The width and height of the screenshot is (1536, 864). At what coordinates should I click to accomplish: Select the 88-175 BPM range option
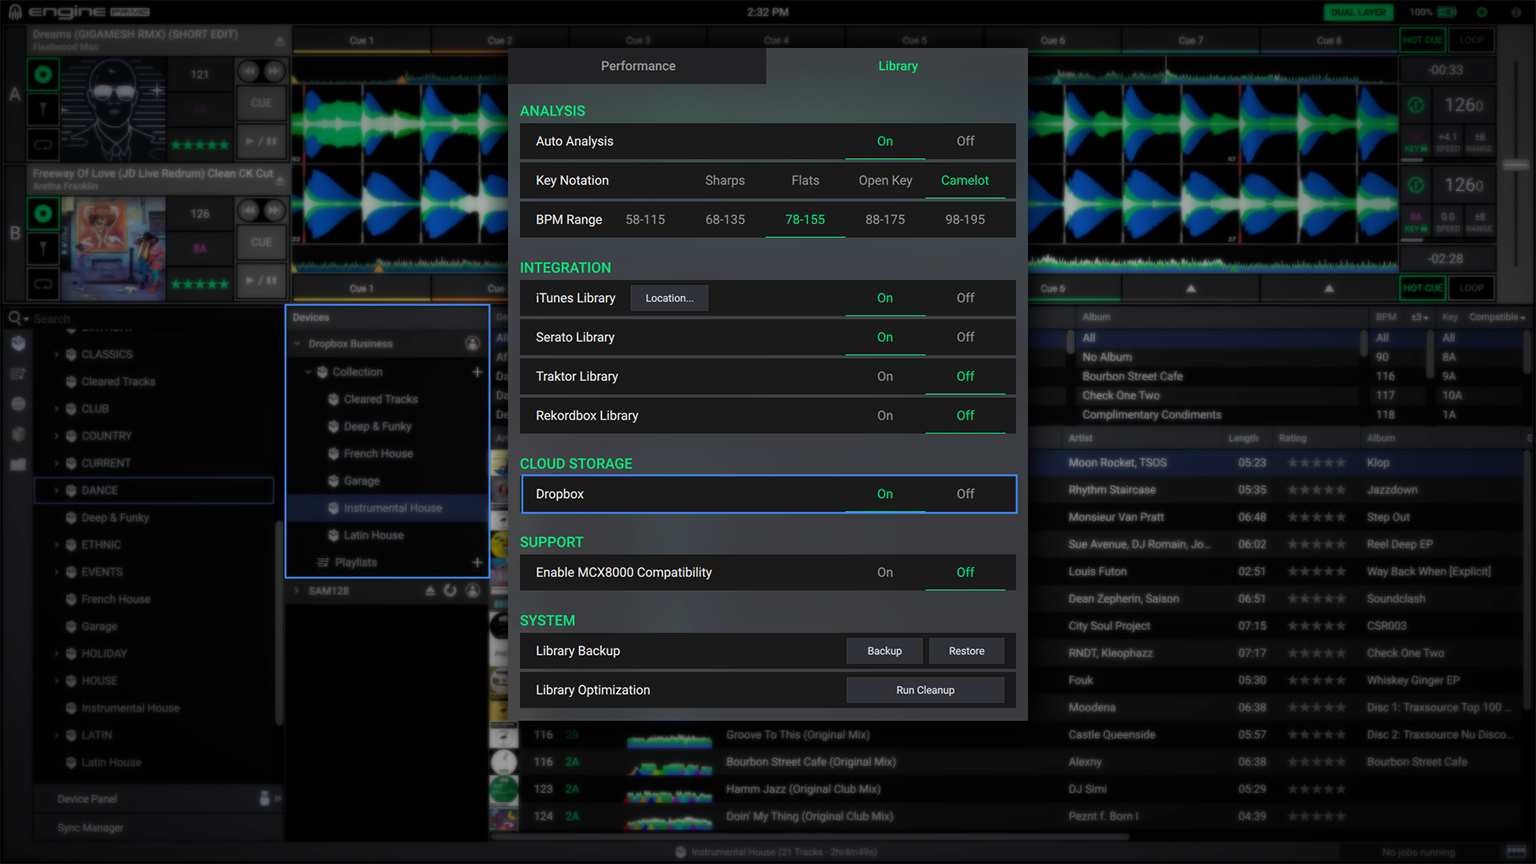point(884,220)
